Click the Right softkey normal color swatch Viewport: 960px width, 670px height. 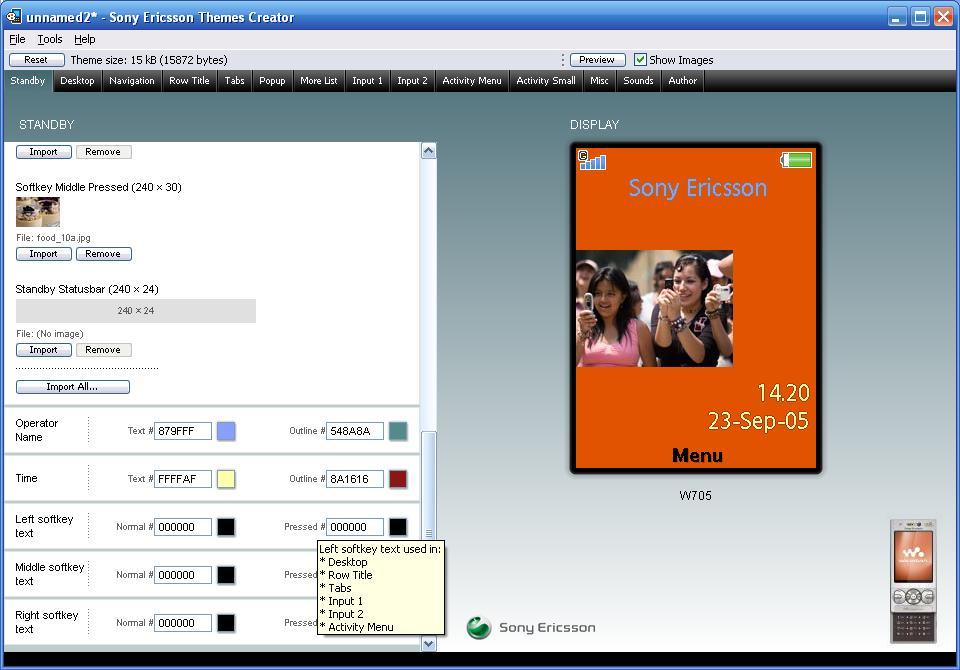click(226, 623)
